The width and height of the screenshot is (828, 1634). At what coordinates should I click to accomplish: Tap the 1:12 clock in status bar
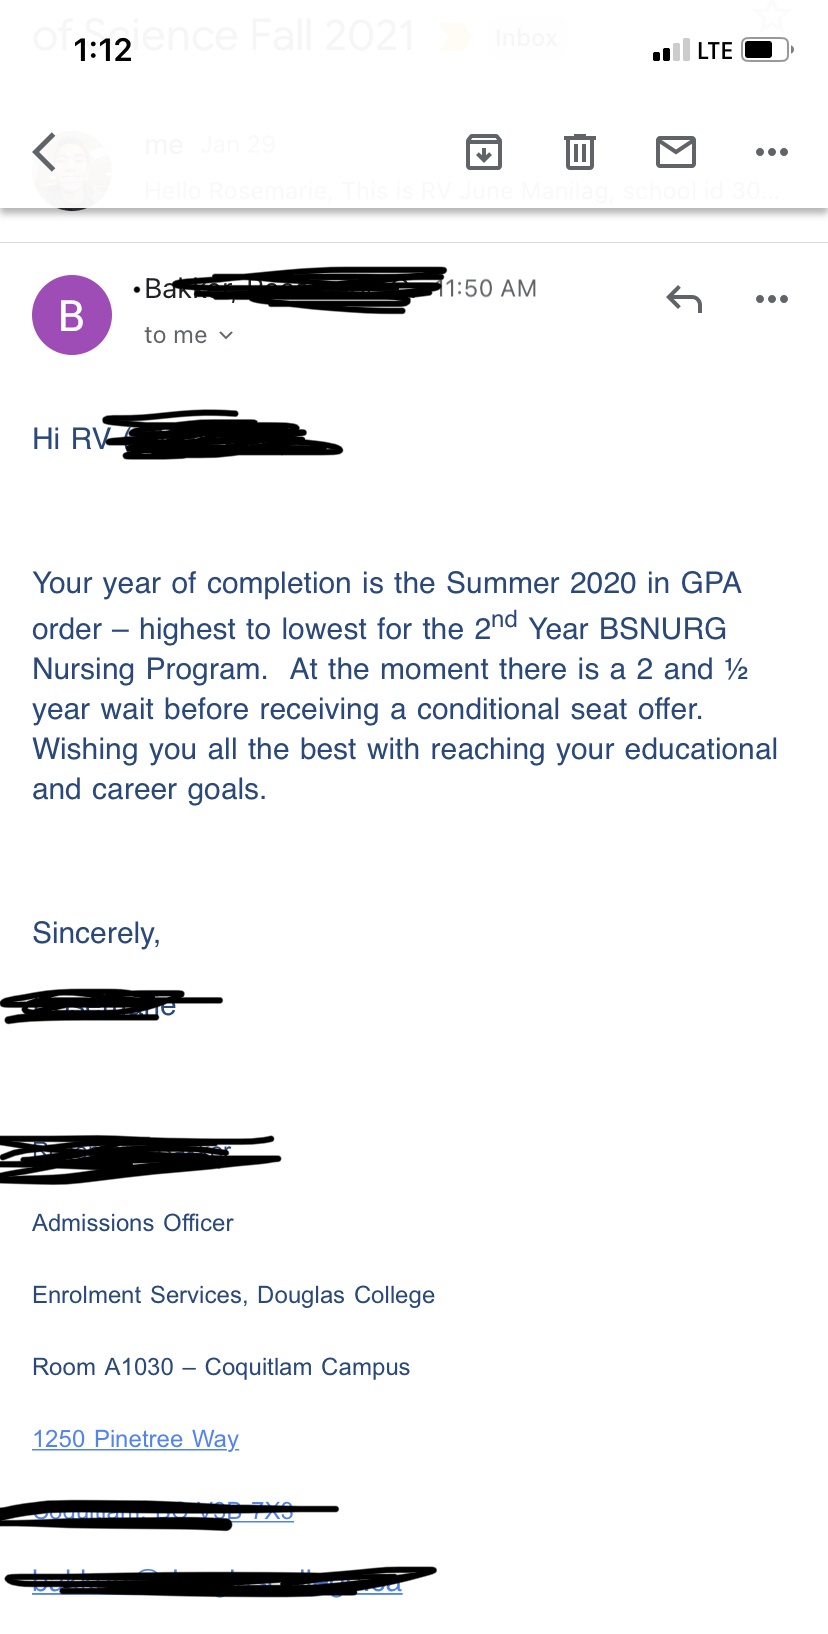tap(103, 50)
